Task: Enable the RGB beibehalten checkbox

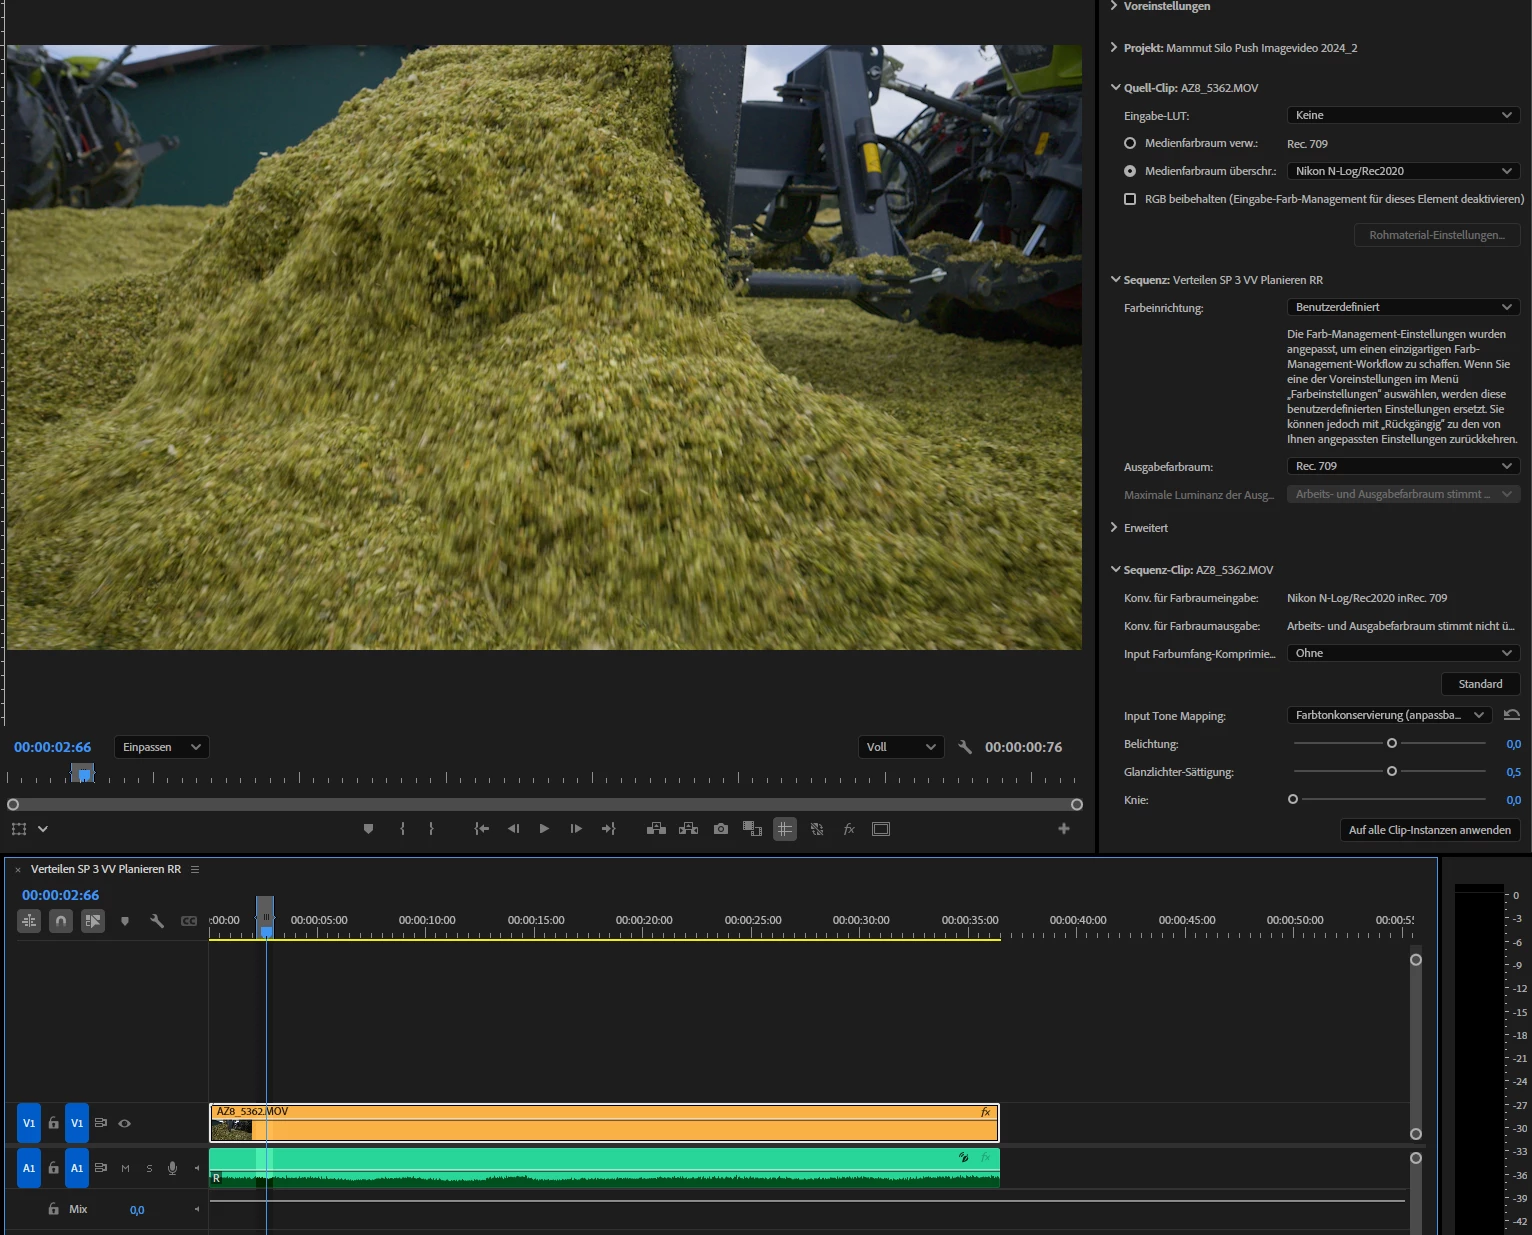Action: click(1130, 199)
